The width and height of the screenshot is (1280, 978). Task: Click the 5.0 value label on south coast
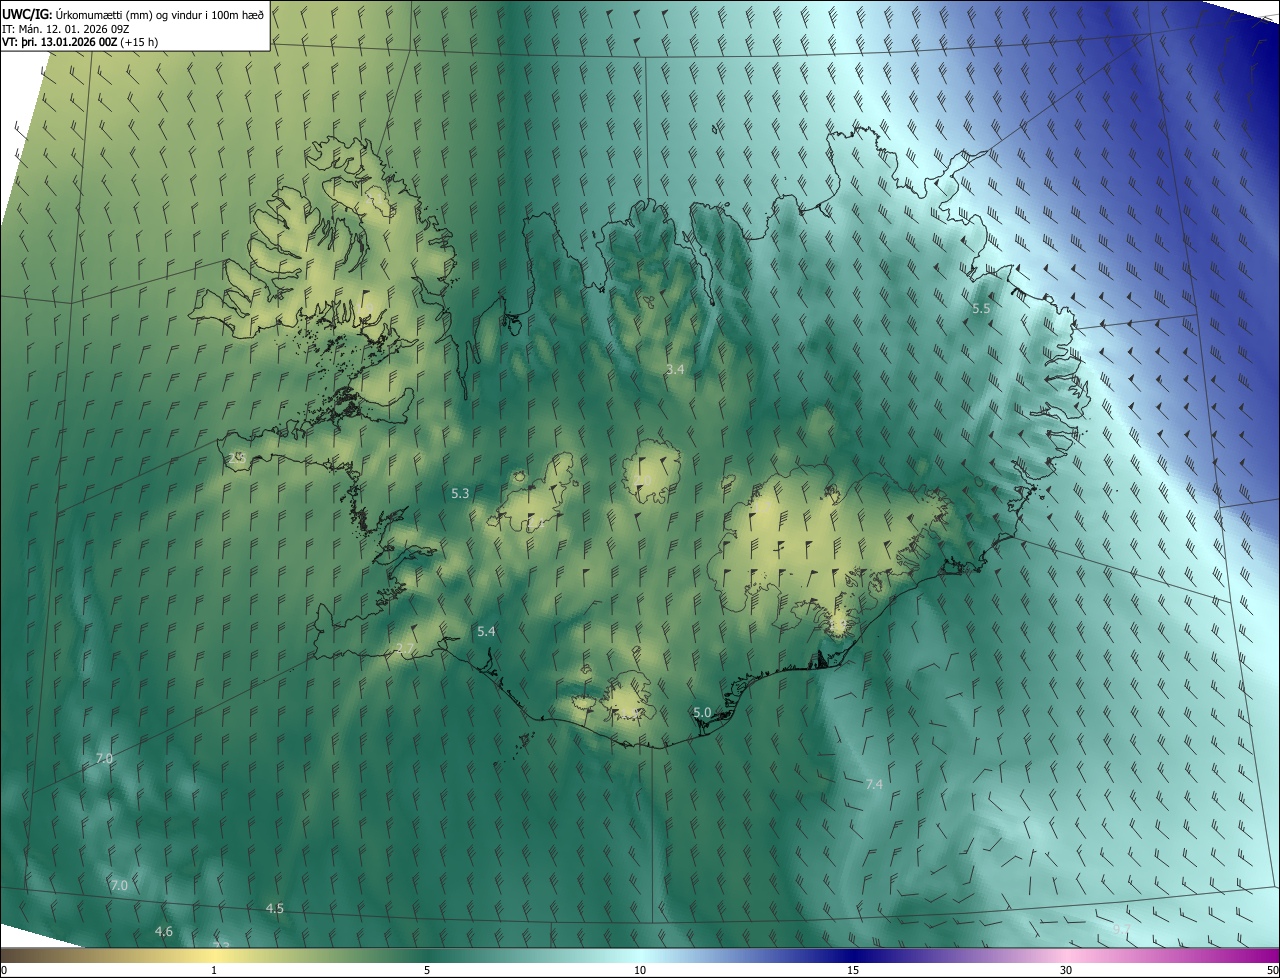(x=702, y=712)
